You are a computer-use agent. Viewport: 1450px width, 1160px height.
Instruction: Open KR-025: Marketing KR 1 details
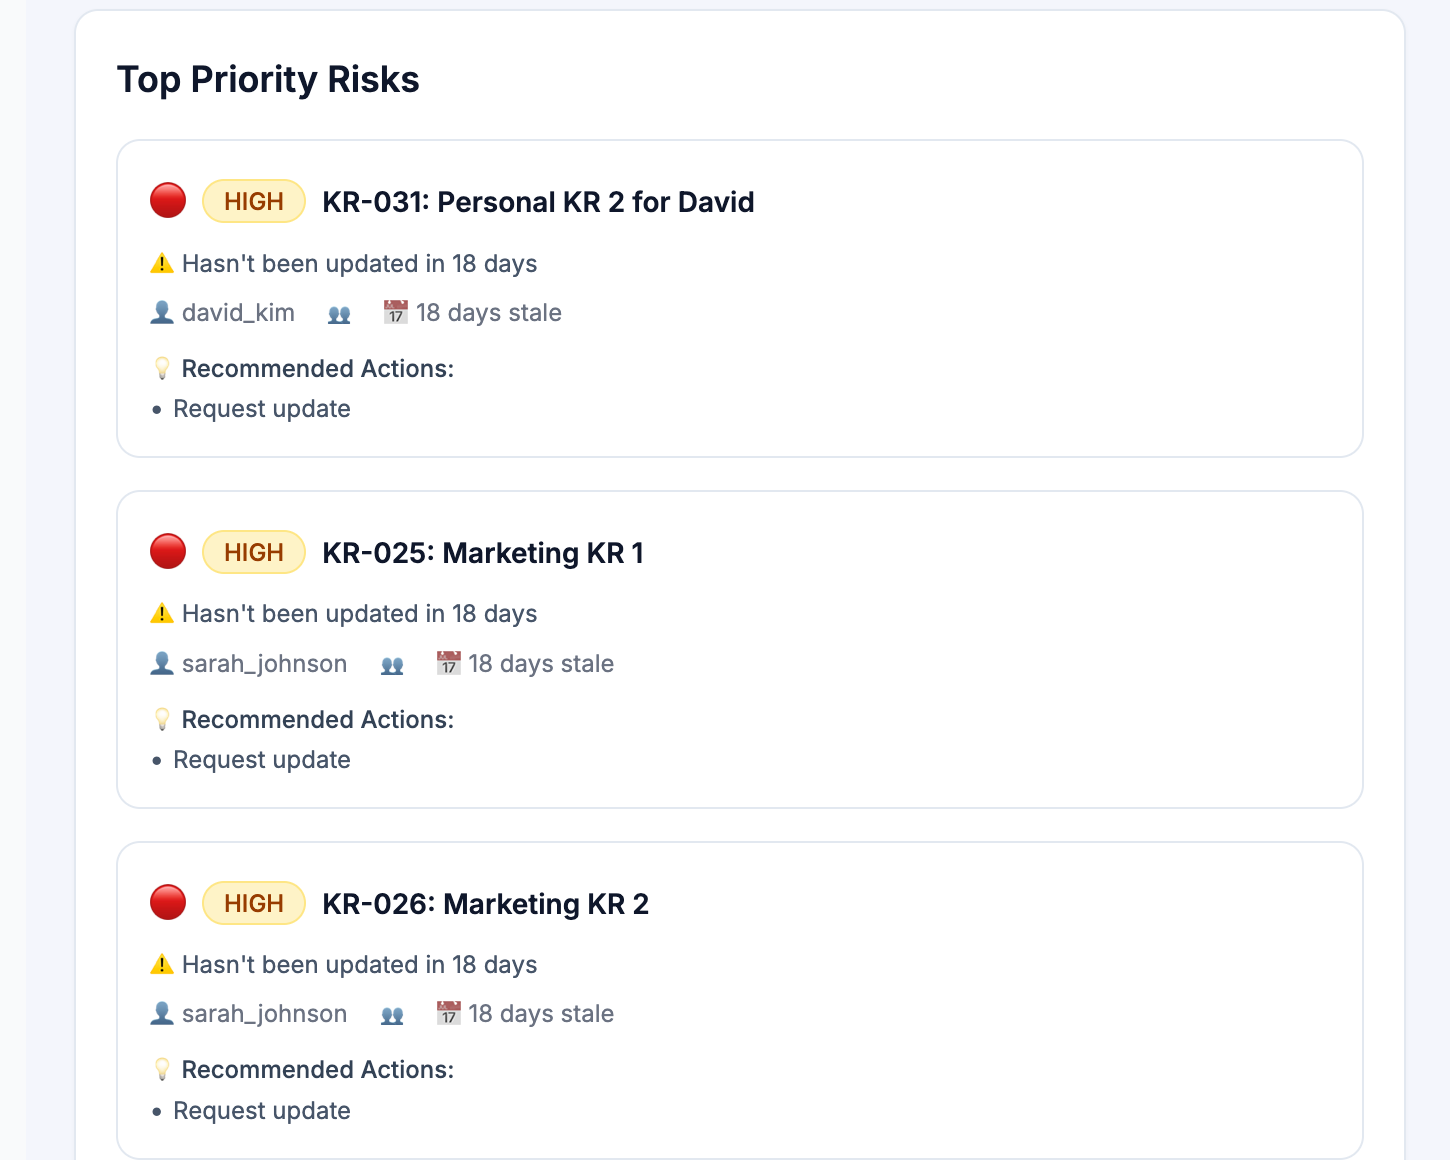click(483, 552)
